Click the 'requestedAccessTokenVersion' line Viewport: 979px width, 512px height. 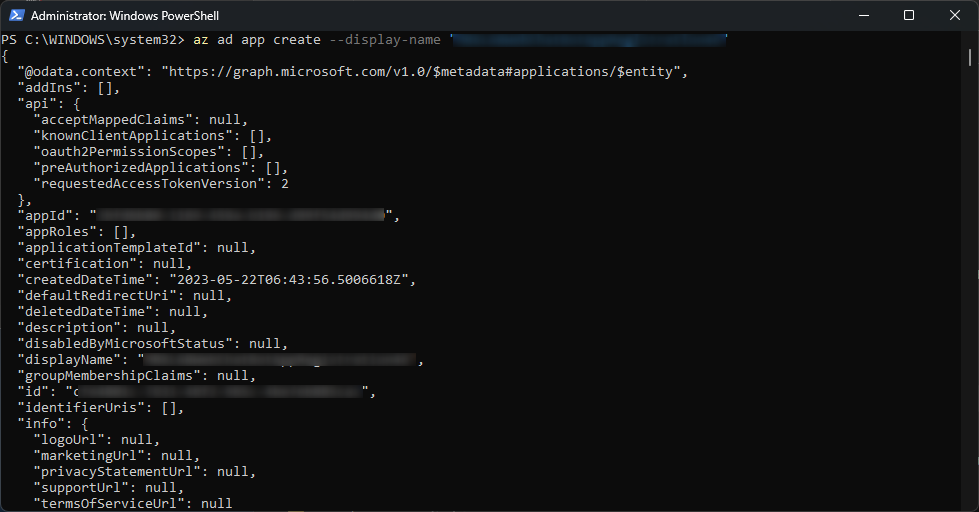160,184
